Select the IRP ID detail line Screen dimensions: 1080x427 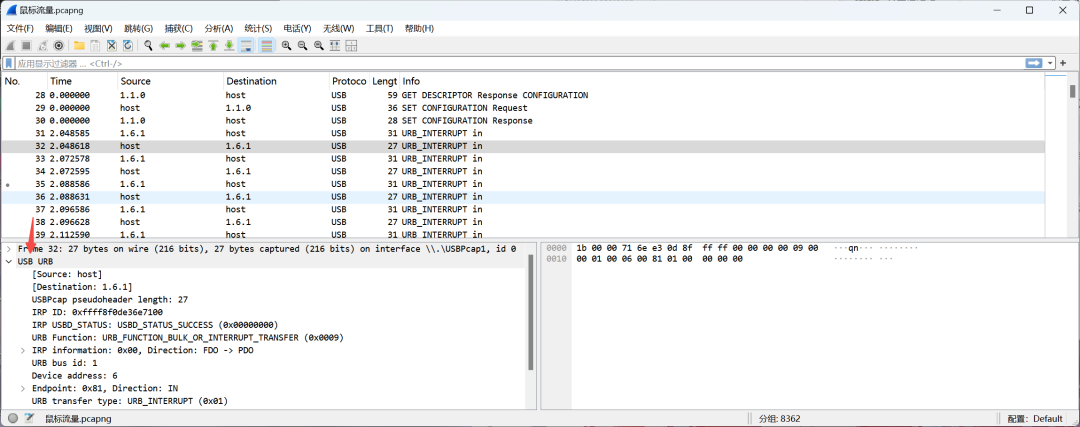pos(97,312)
